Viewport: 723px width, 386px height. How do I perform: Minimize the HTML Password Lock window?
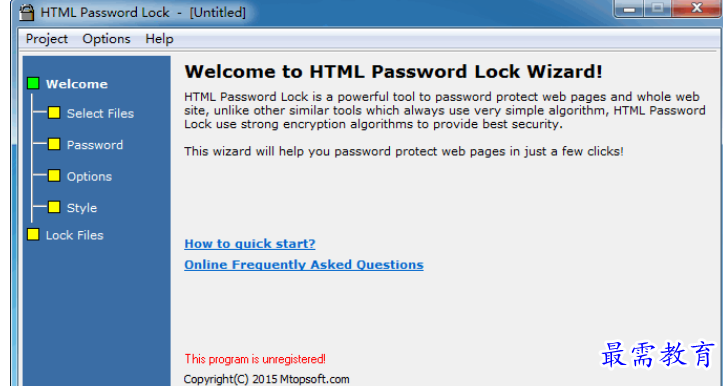[628, 8]
